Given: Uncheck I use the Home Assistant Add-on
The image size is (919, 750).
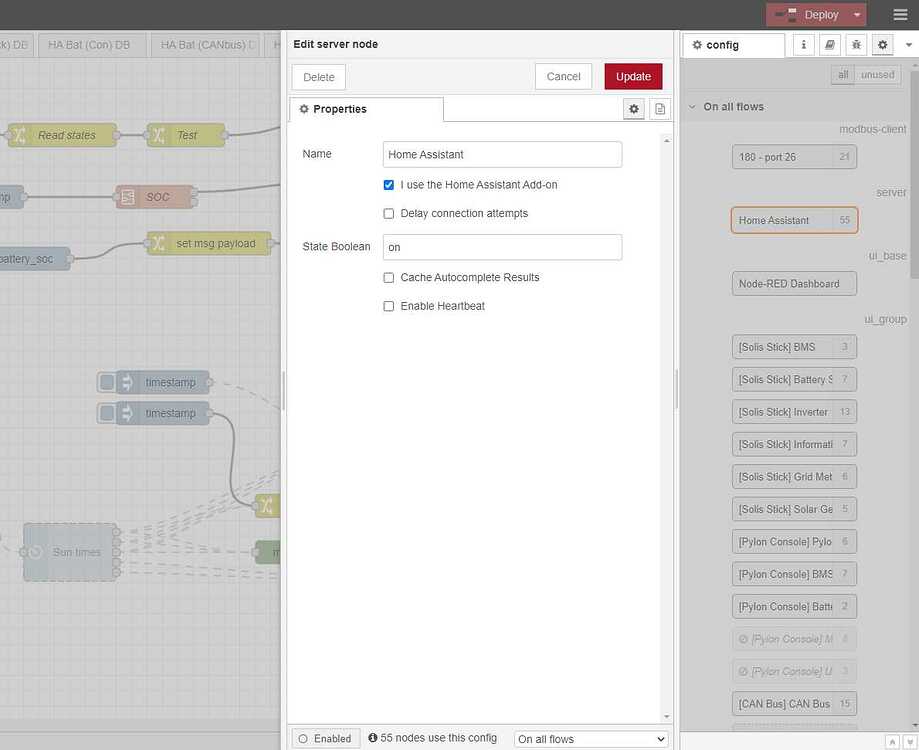Looking at the screenshot, I should coord(389,185).
